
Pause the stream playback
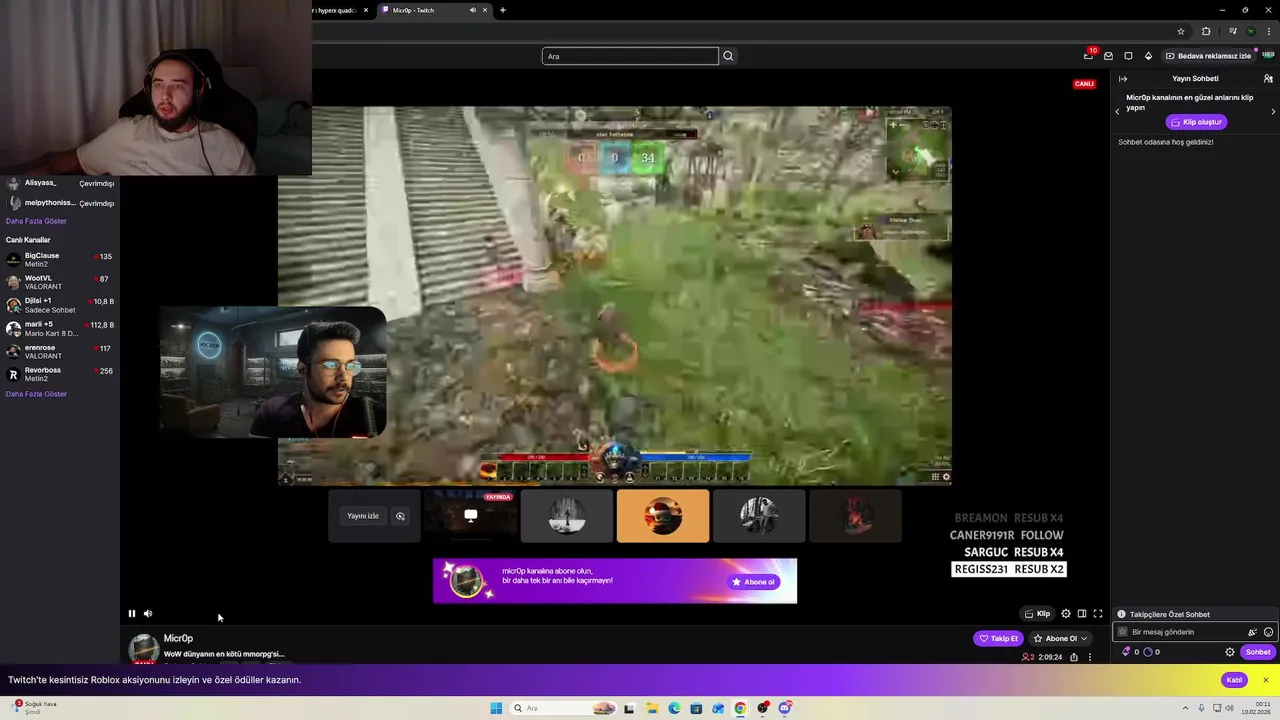(x=131, y=614)
